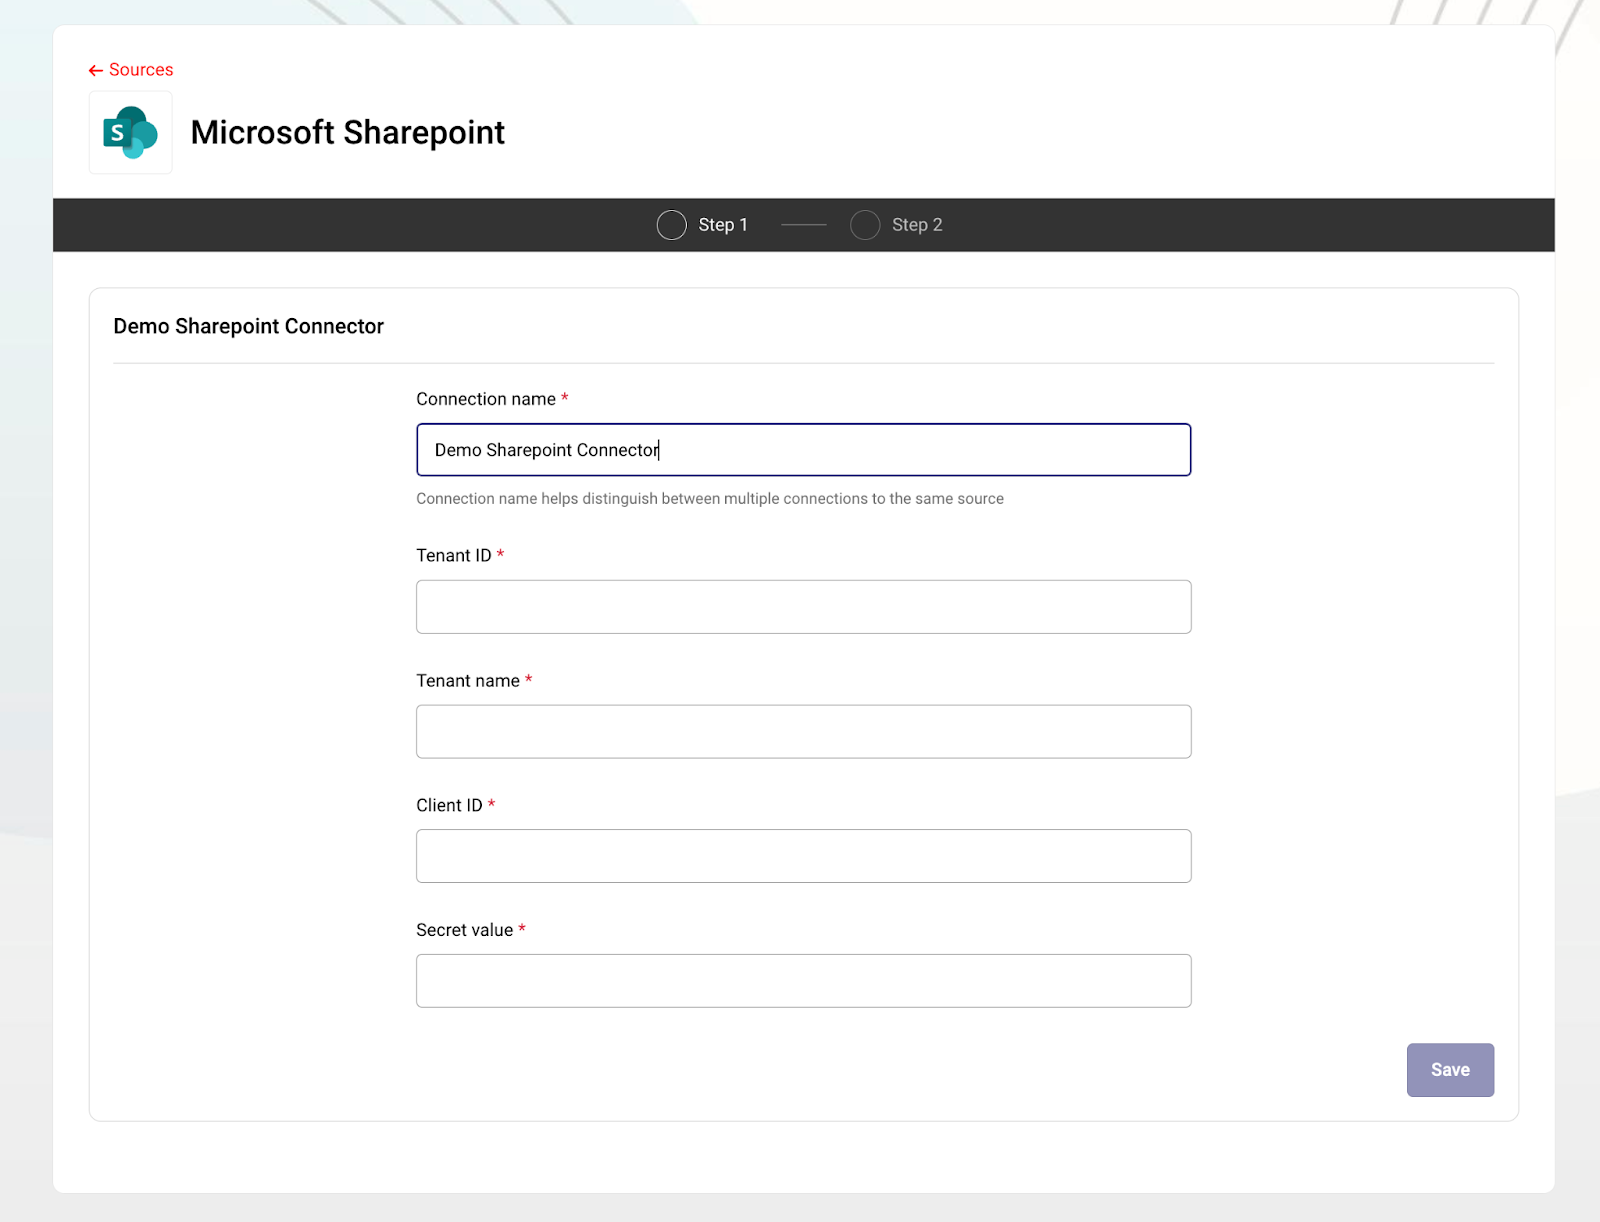Focus the Connection name input field
This screenshot has width=1600, height=1222.
pos(803,450)
